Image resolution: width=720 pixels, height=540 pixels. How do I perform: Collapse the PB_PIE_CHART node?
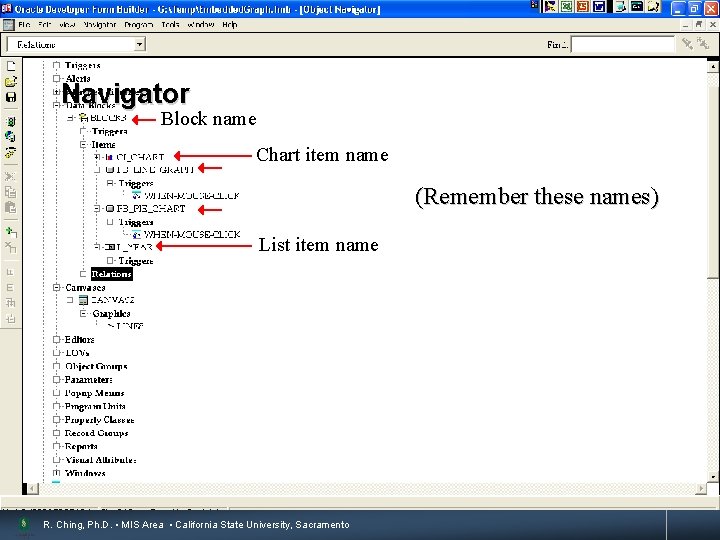(x=97, y=209)
